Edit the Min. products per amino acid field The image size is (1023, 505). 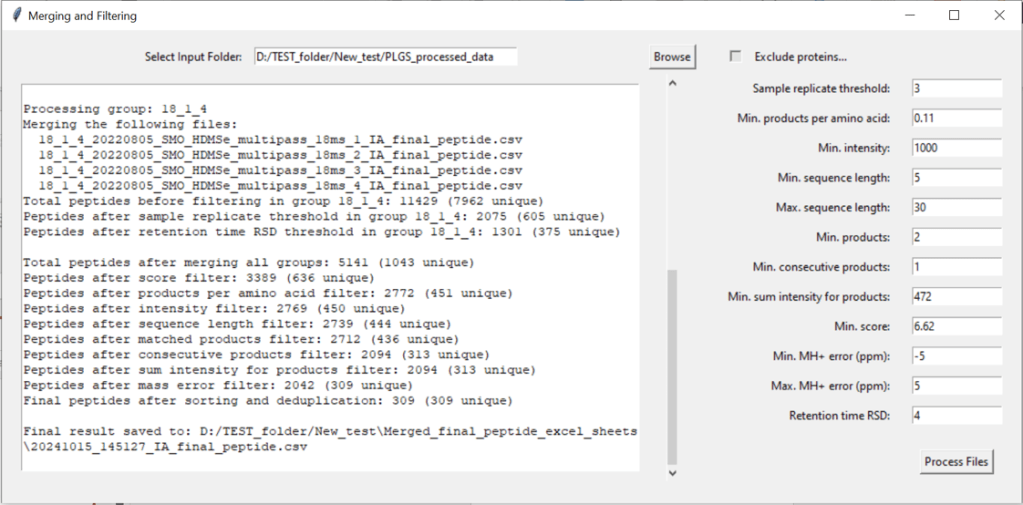pos(955,118)
